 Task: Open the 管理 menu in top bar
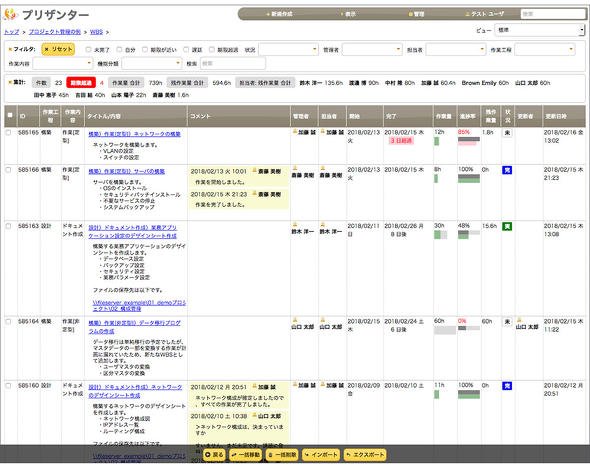point(417,14)
